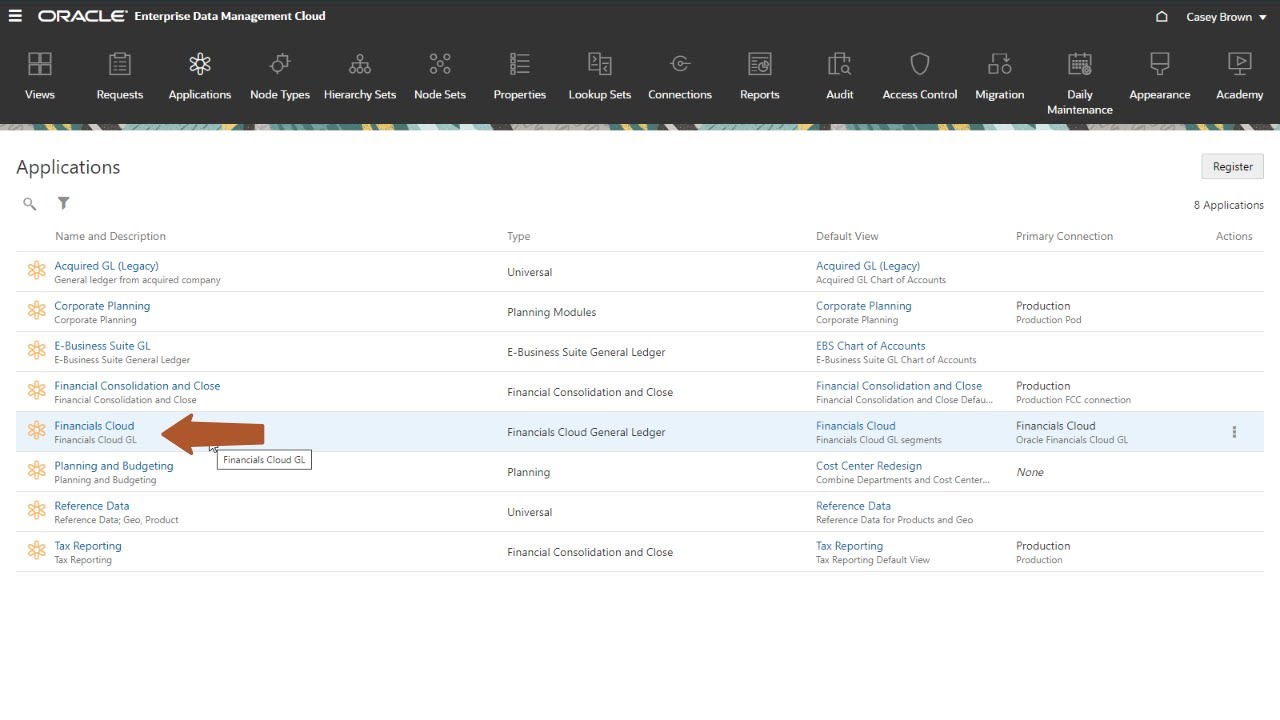The height and width of the screenshot is (720, 1280).
Task: Open Financials Cloud application link
Action: click(x=94, y=426)
